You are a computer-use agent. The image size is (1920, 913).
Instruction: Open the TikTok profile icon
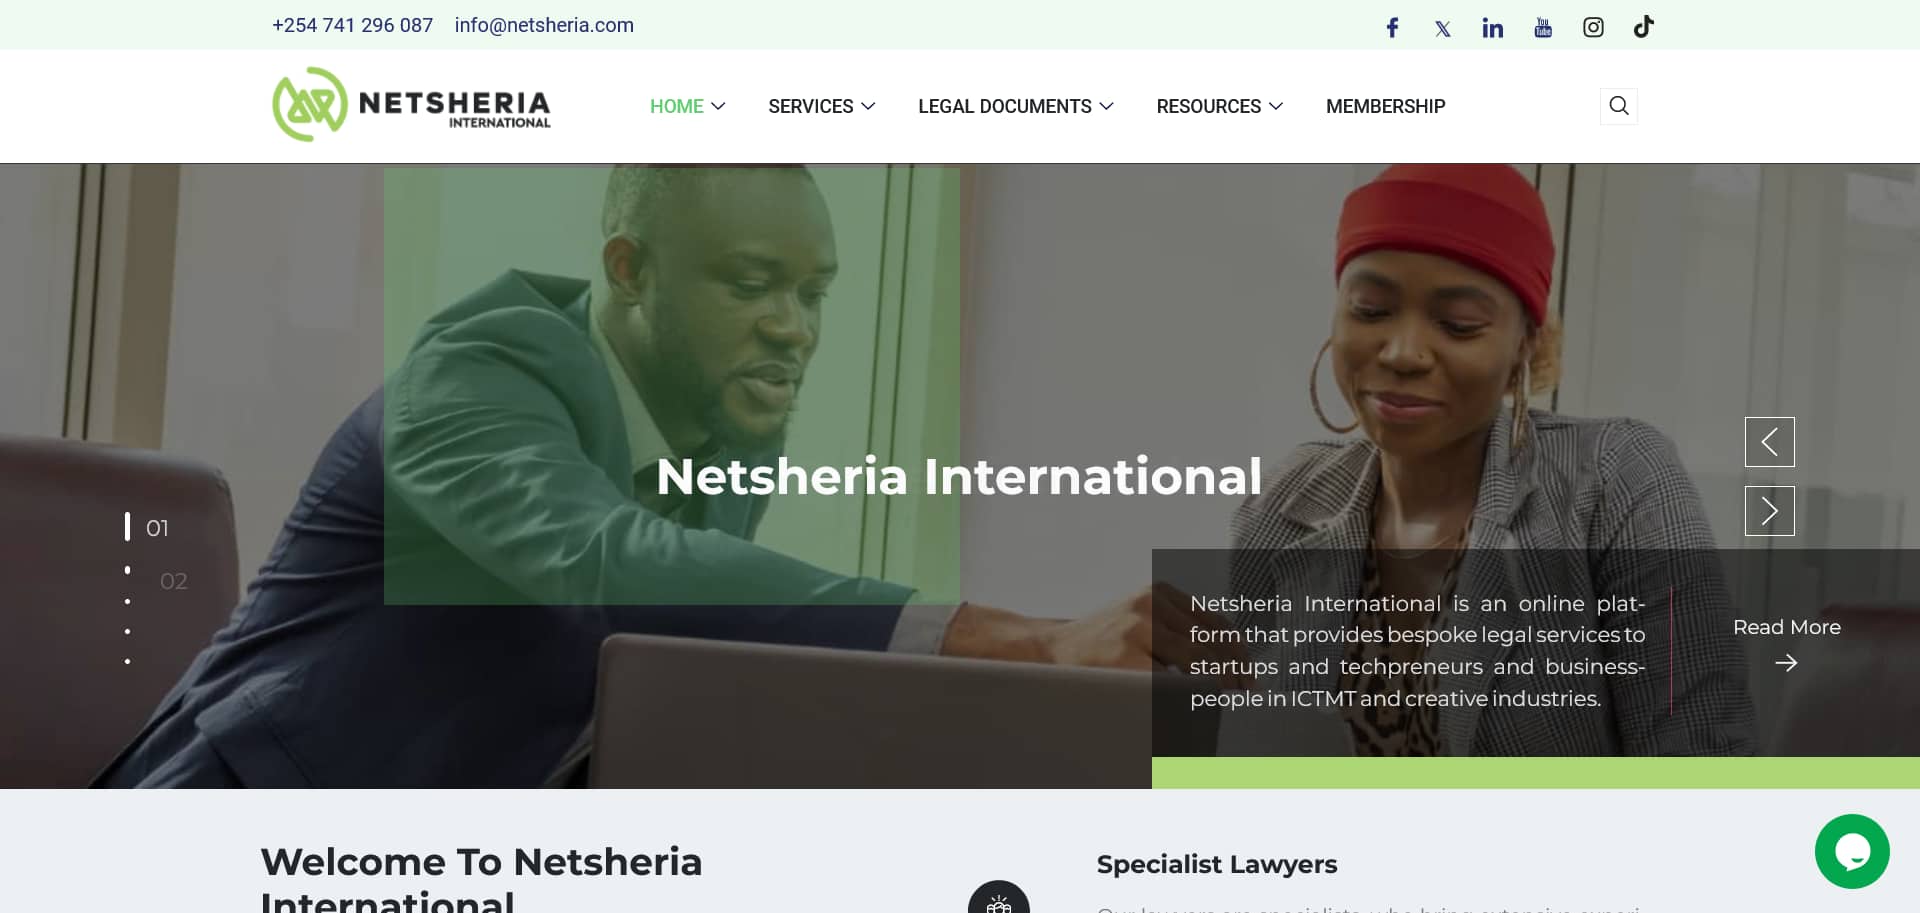click(x=1643, y=26)
